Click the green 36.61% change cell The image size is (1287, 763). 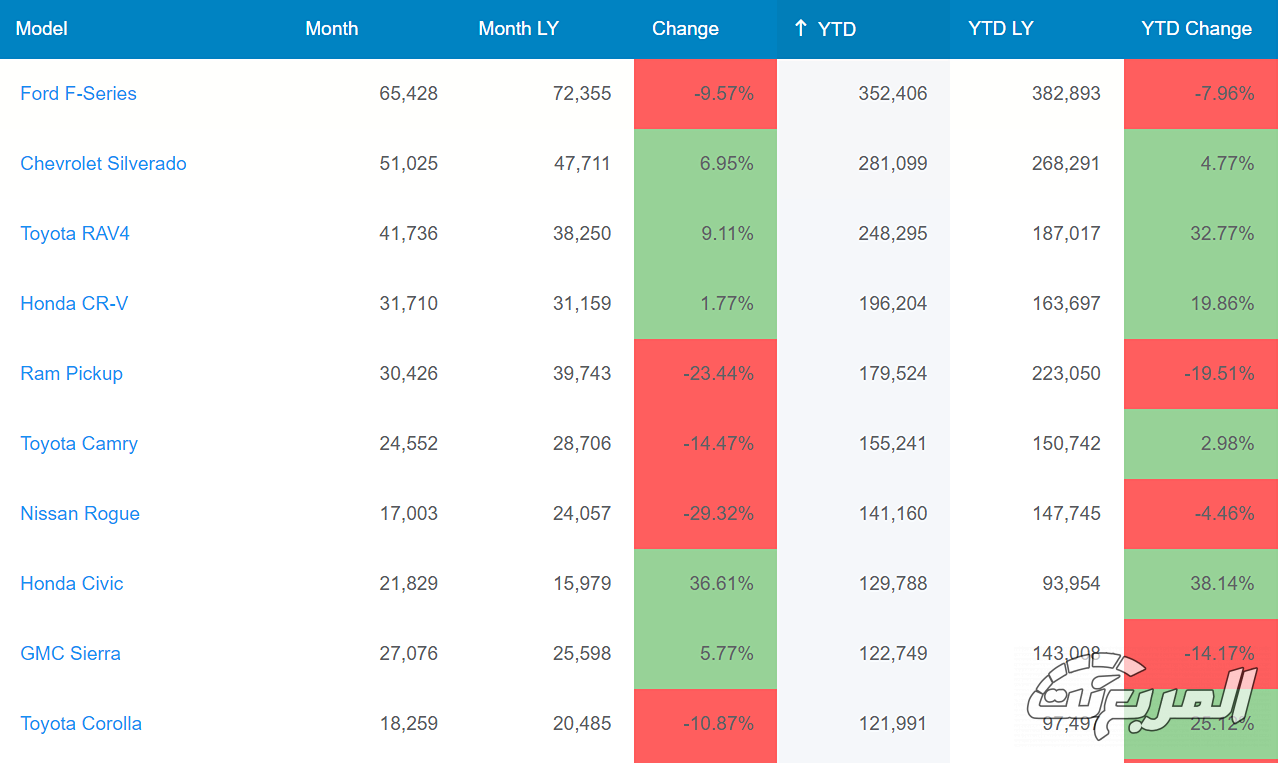pyautogui.click(x=705, y=584)
